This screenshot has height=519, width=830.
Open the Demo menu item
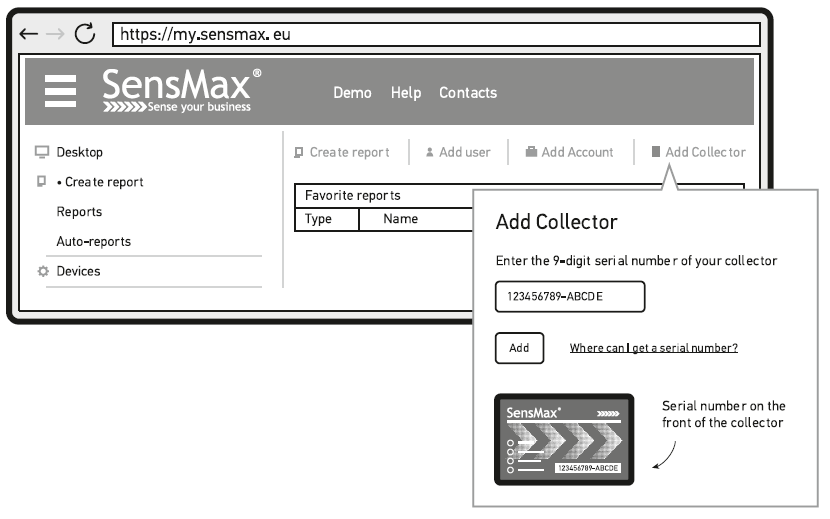click(x=352, y=93)
